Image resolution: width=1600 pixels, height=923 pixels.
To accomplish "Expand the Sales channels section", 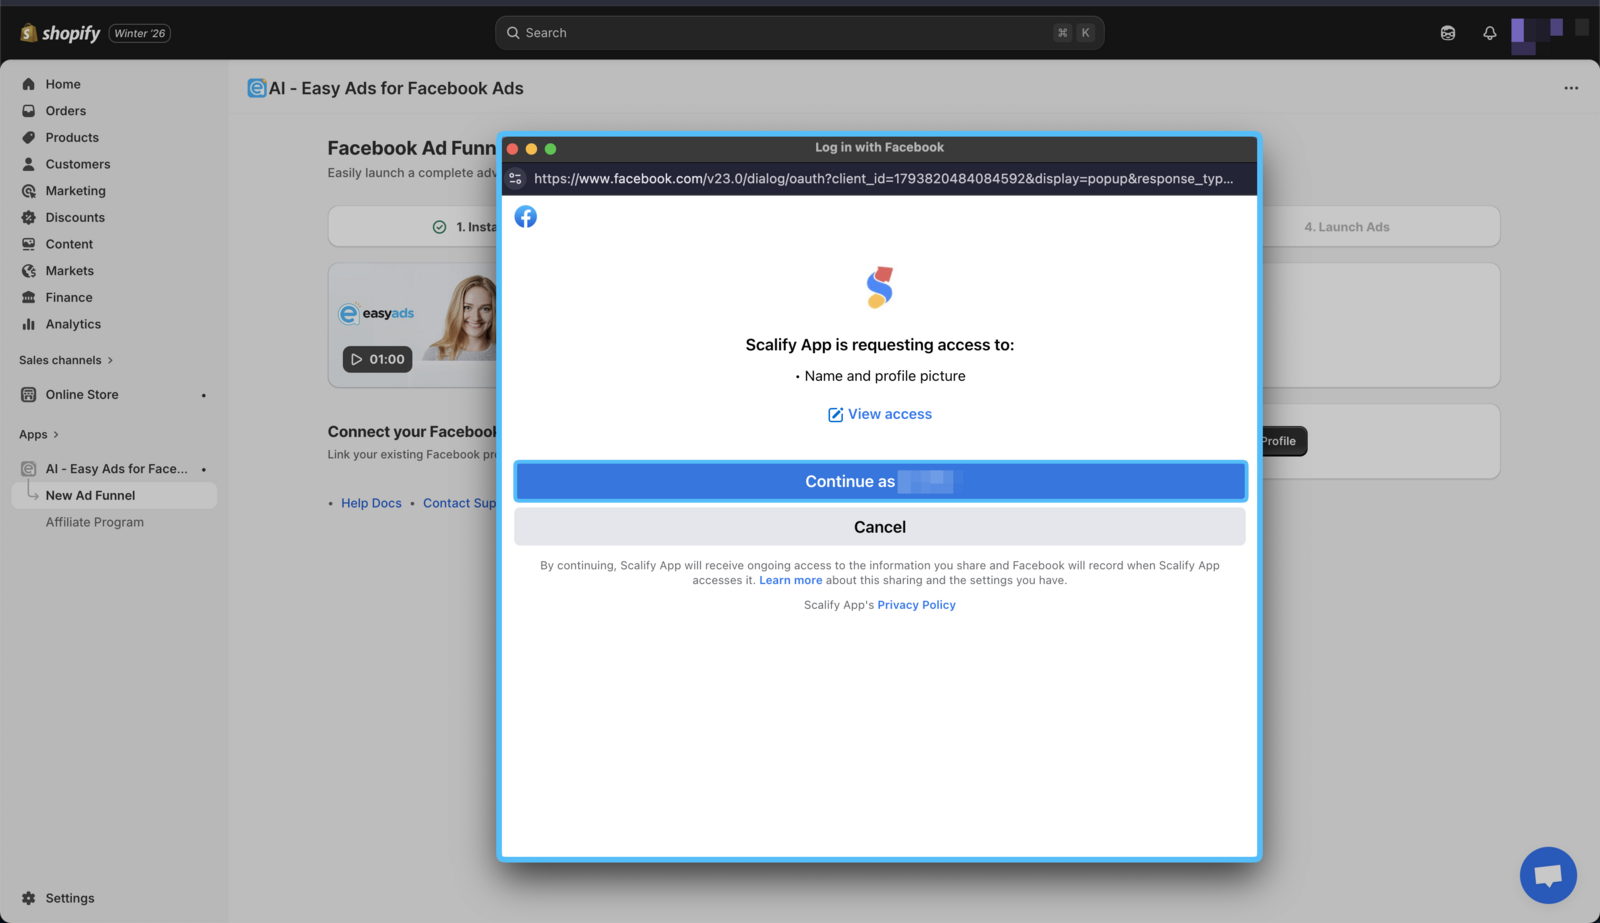I will 66,360.
